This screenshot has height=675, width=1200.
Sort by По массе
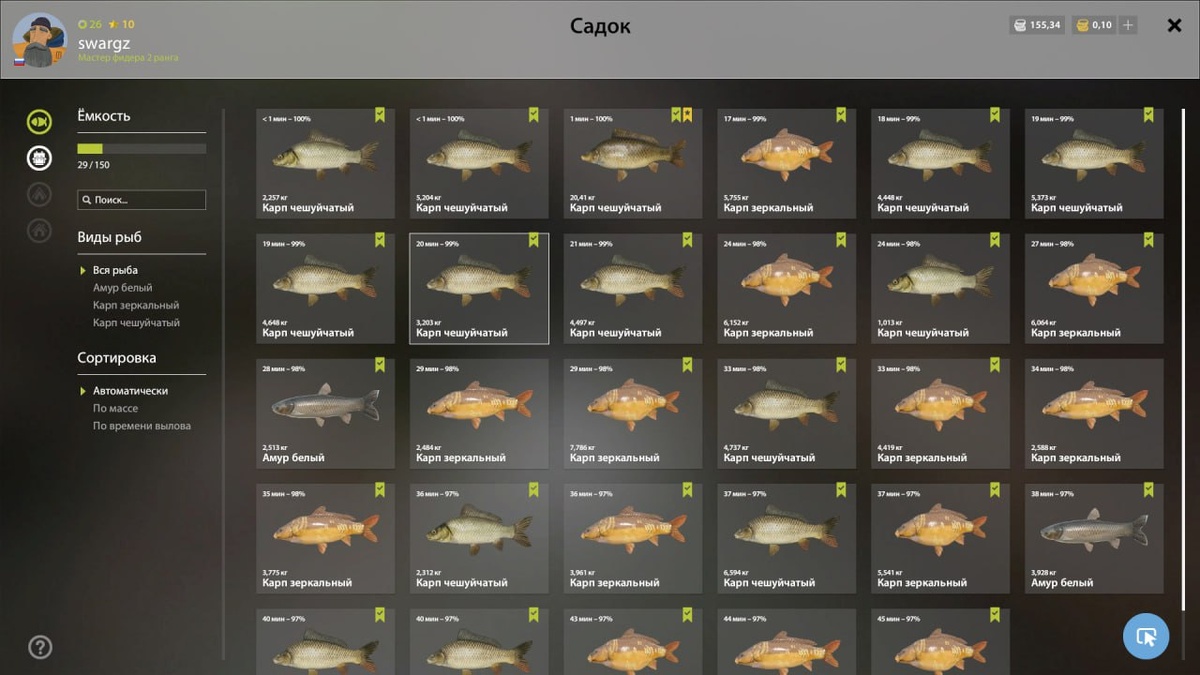pyautogui.click(x=116, y=408)
